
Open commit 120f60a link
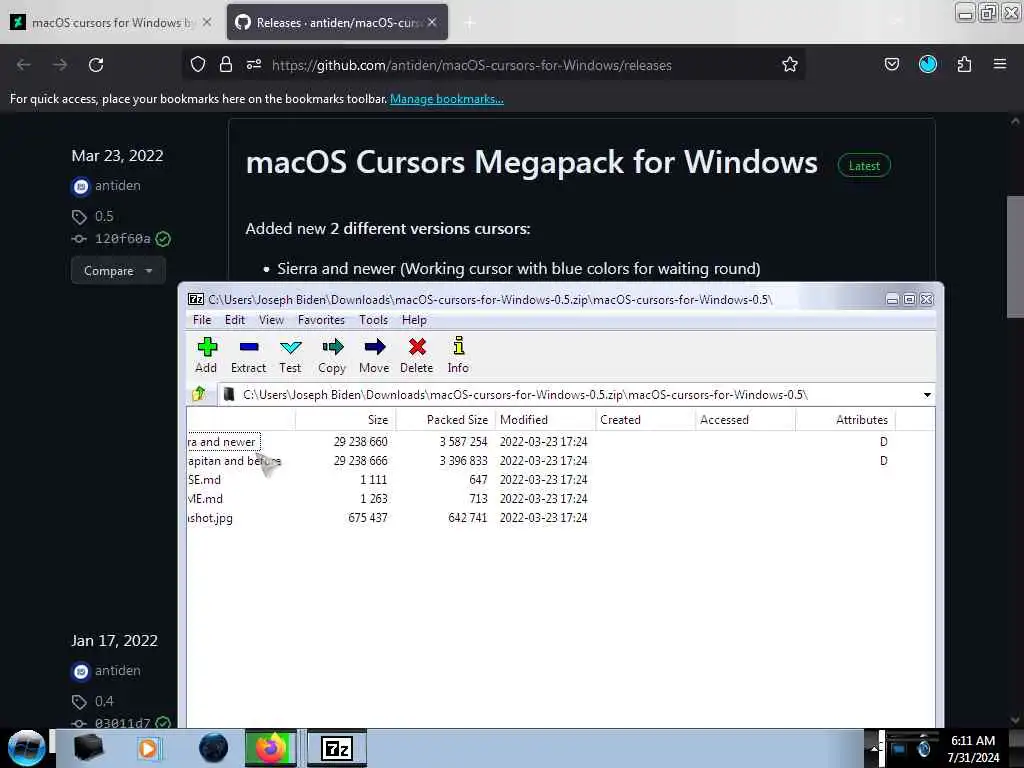[x=123, y=239]
